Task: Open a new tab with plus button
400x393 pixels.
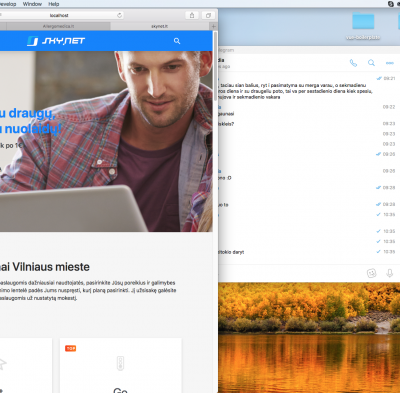Action: point(214,26)
